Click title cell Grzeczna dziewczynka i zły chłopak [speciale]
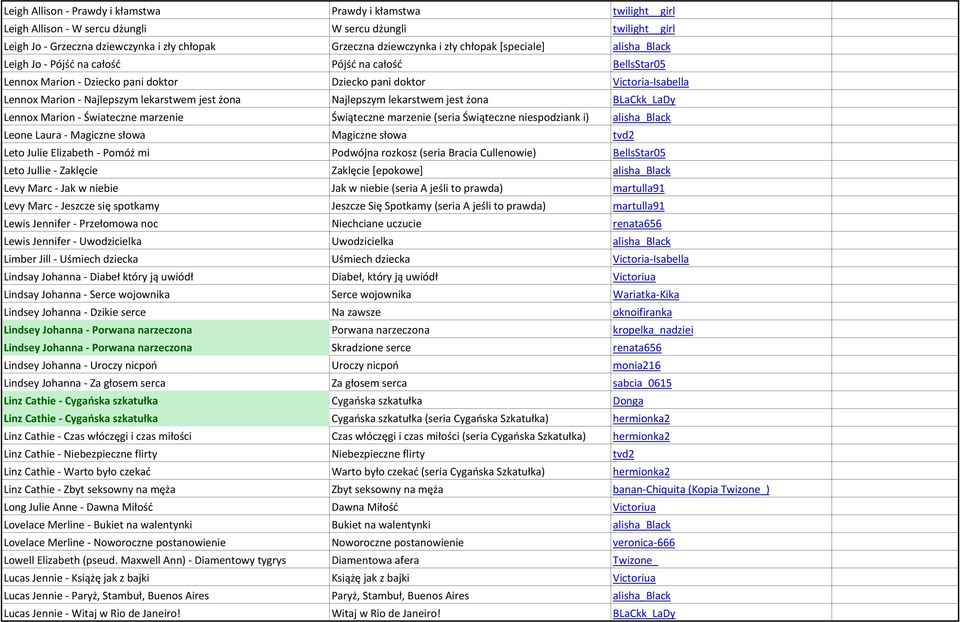 [x=470, y=47]
